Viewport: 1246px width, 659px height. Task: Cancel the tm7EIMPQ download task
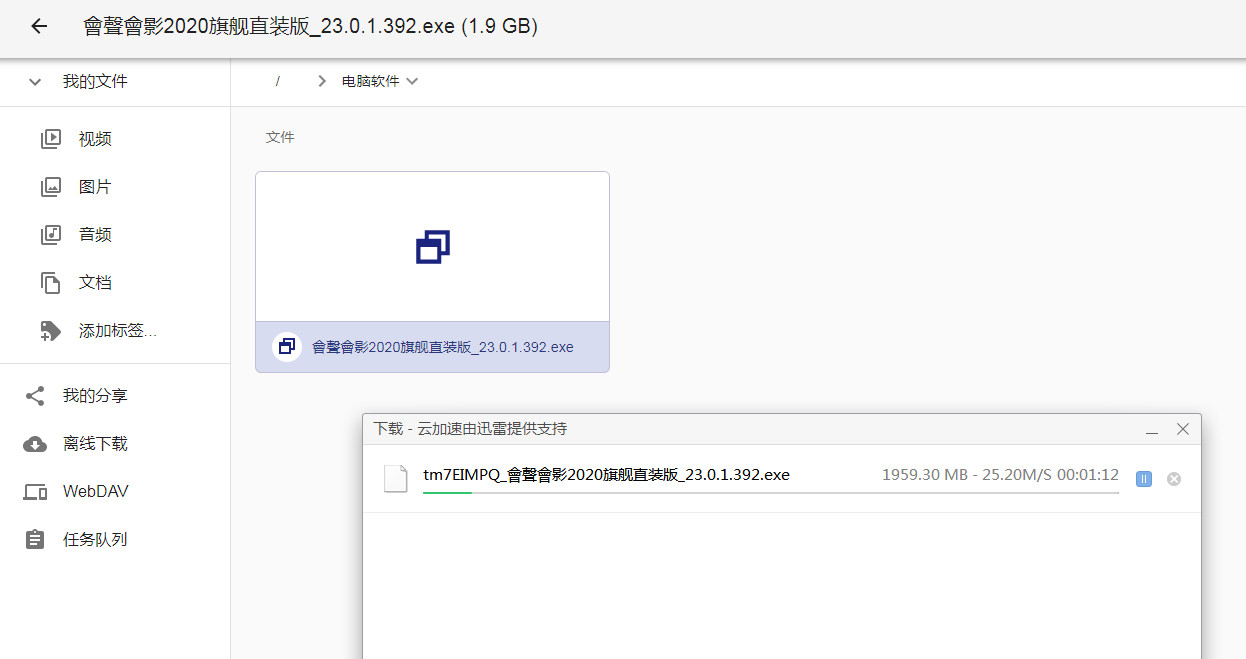(1174, 479)
